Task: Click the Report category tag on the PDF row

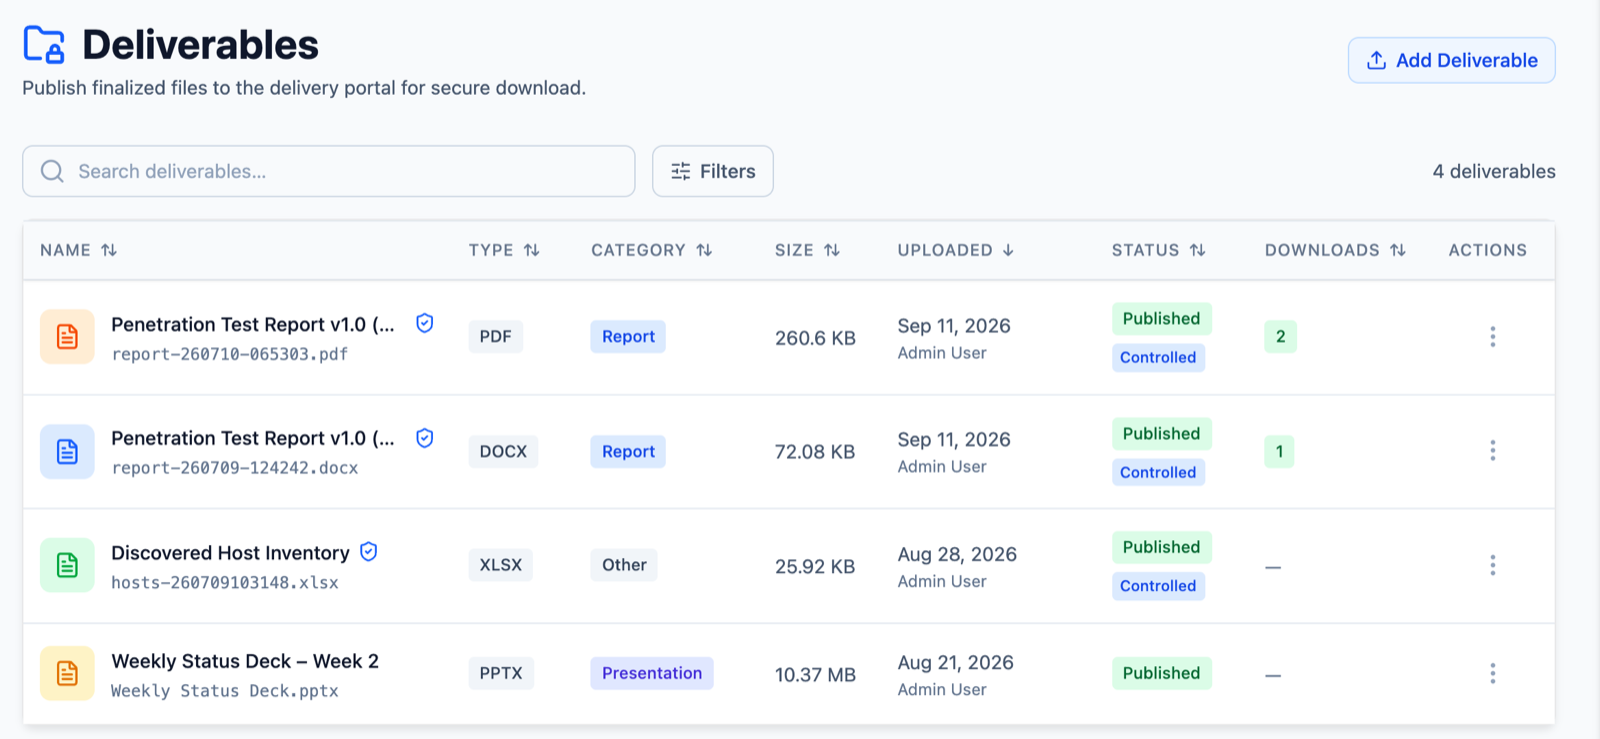Action: tap(628, 337)
